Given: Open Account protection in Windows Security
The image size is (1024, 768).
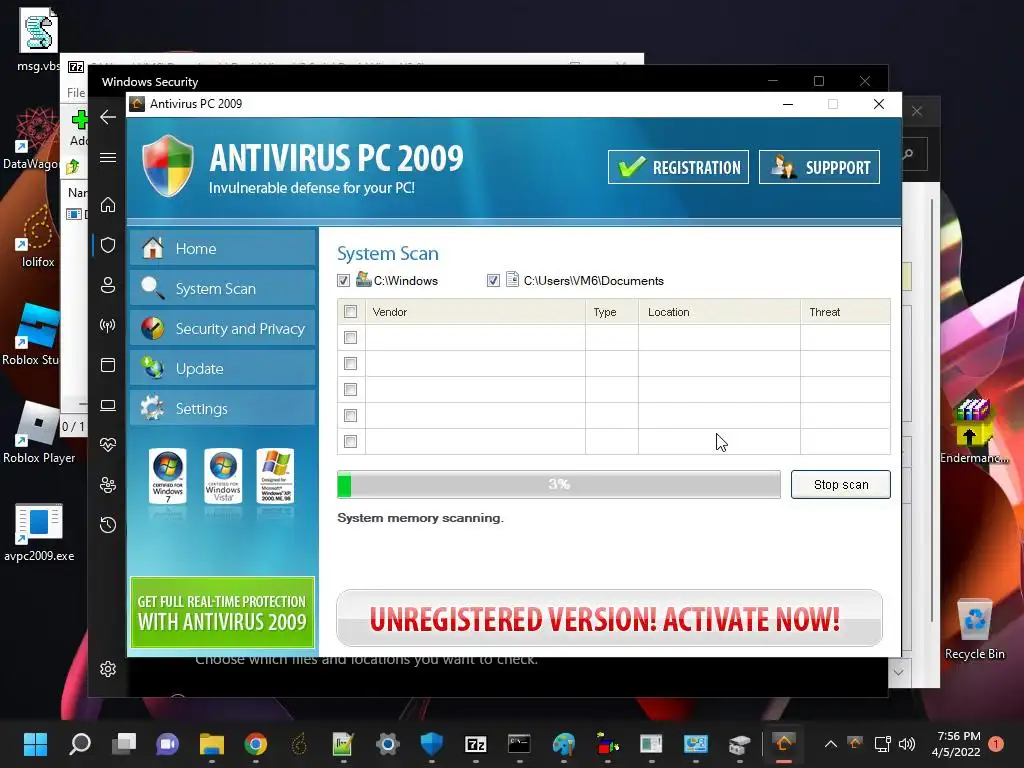Looking at the screenshot, I should [x=108, y=285].
